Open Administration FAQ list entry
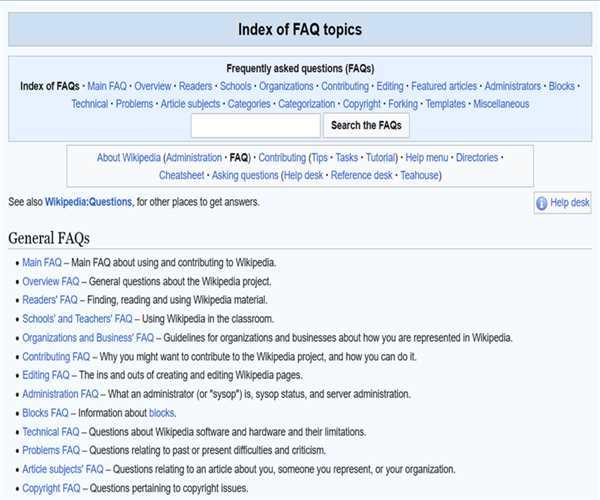This screenshot has width=600, height=500. [x=60, y=394]
